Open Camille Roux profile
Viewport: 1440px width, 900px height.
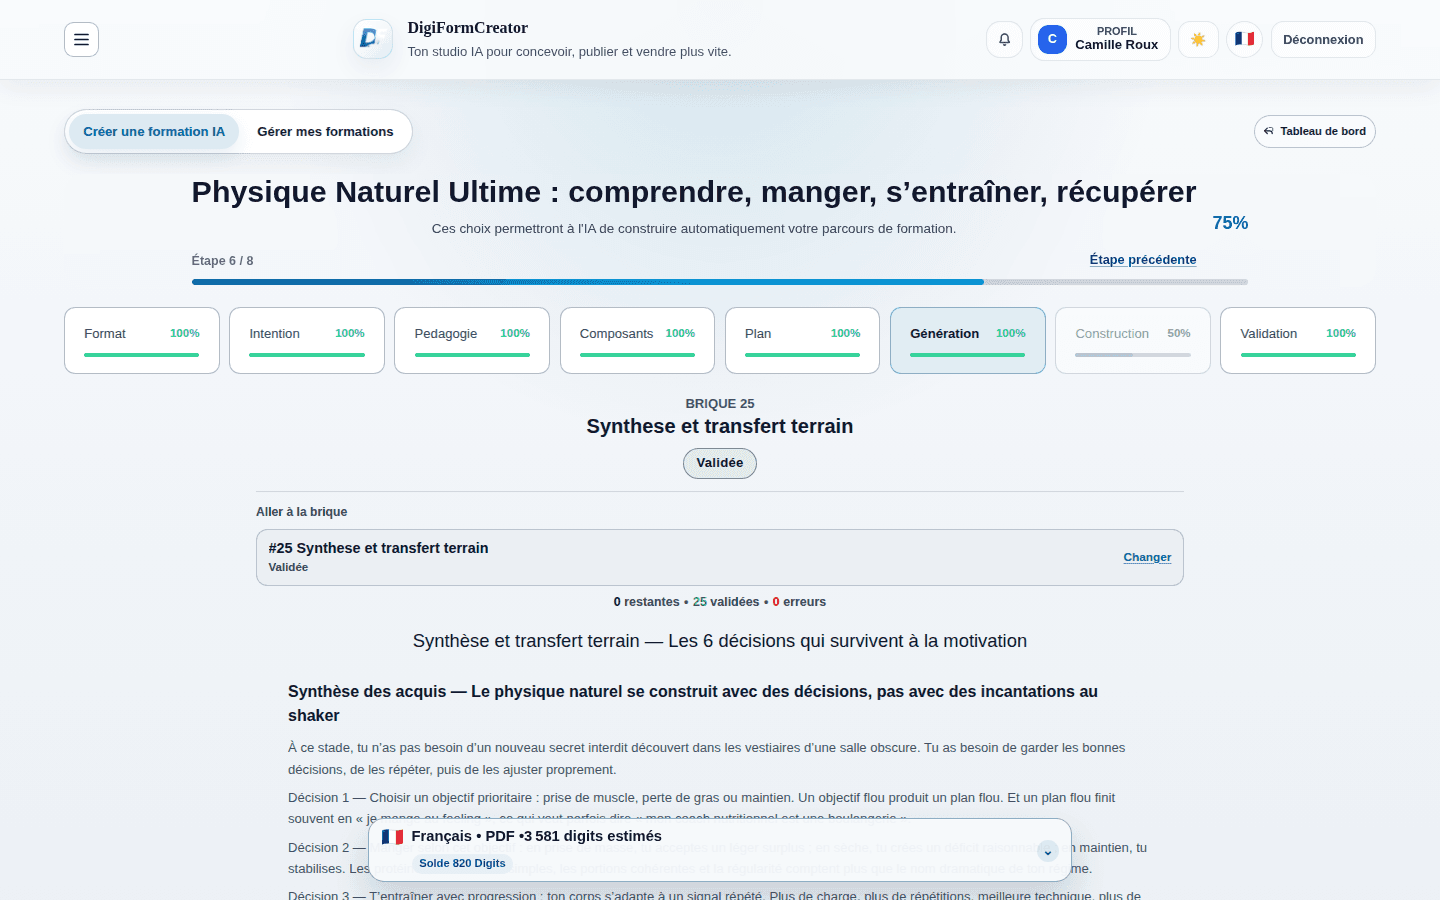pos(1100,40)
